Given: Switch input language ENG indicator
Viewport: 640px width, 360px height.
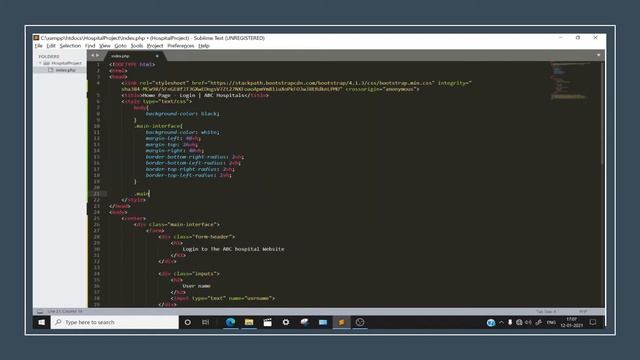Looking at the screenshot, I should 551,322.
